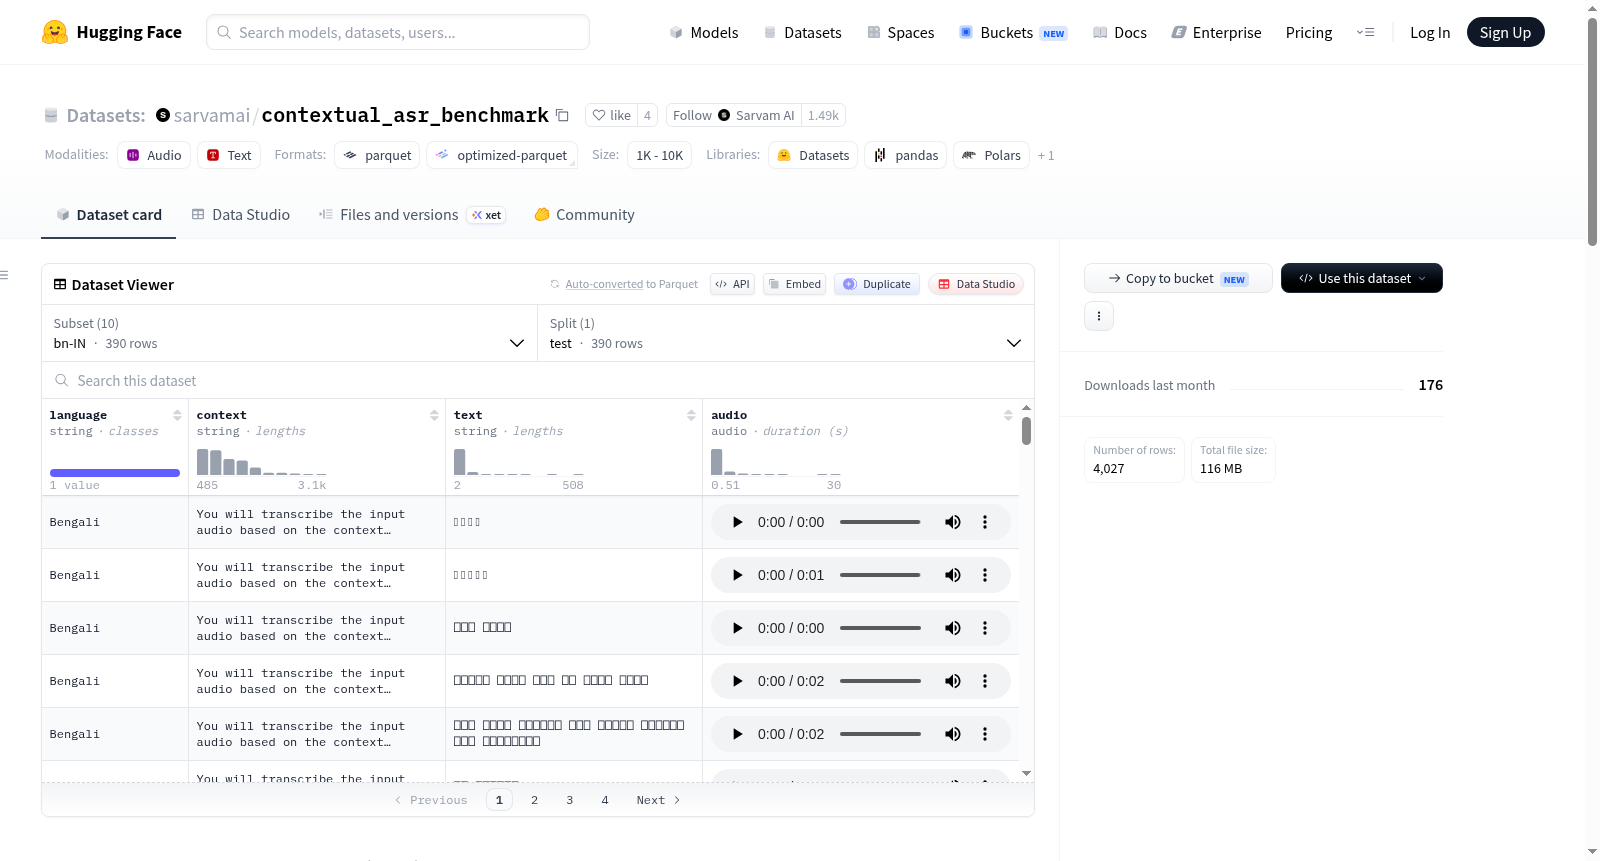Open Models in top navigation
The image size is (1600, 861).
[x=704, y=33]
